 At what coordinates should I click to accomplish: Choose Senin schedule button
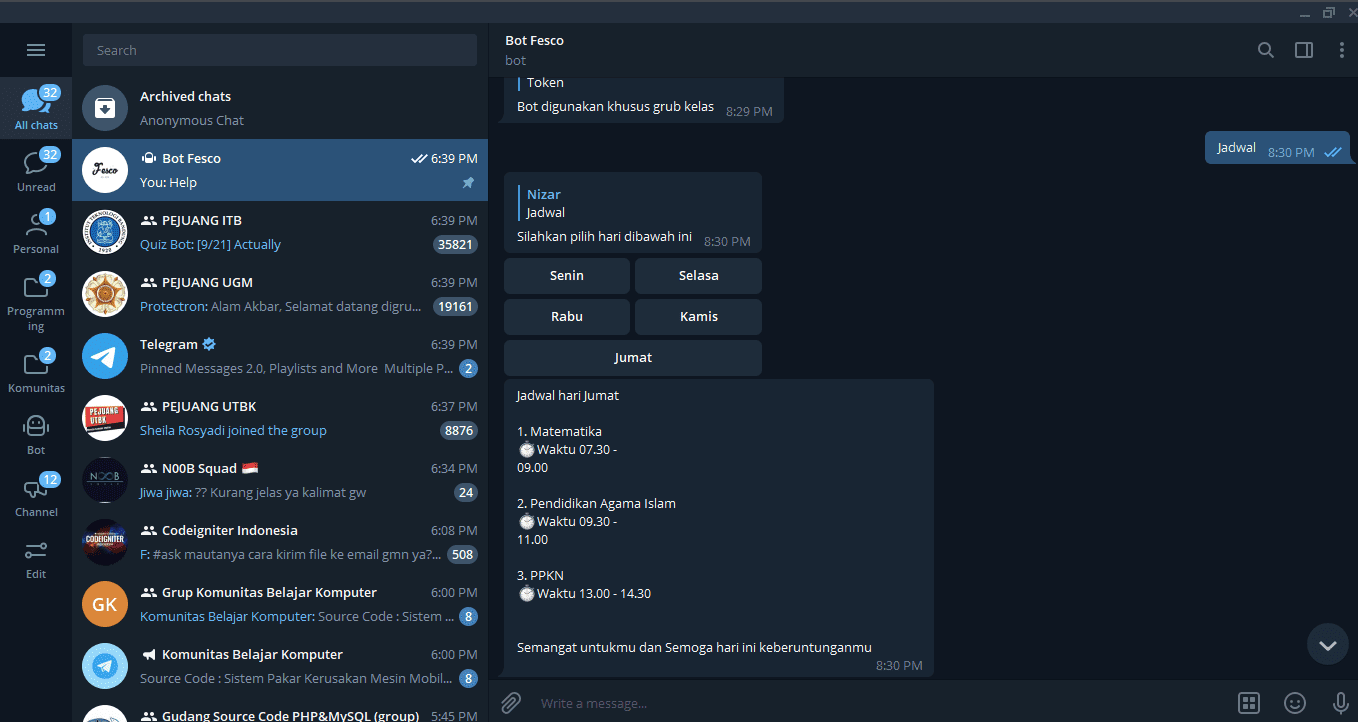[567, 276]
